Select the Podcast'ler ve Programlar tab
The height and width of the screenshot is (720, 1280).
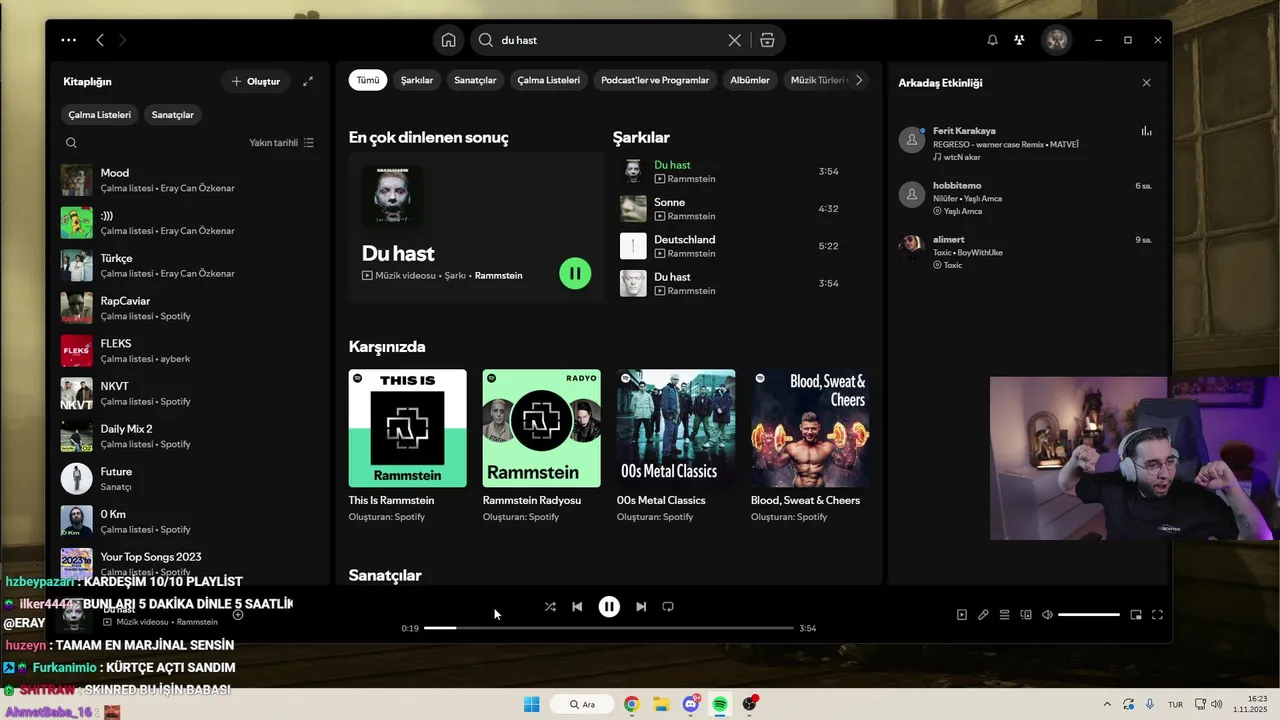[655, 80]
